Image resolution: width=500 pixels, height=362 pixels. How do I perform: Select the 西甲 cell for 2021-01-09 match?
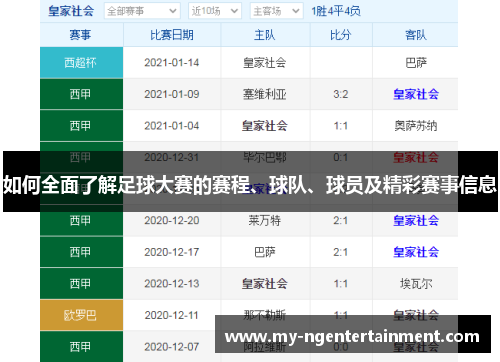point(81,94)
